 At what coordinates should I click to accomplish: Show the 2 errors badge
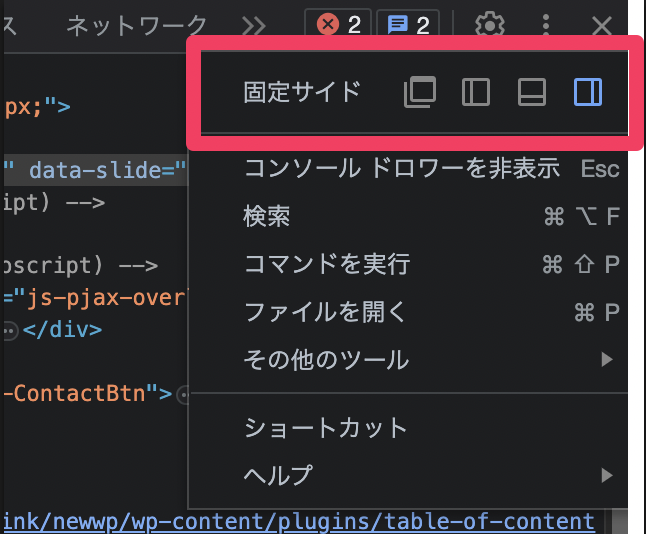pyautogui.click(x=338, y=24)
